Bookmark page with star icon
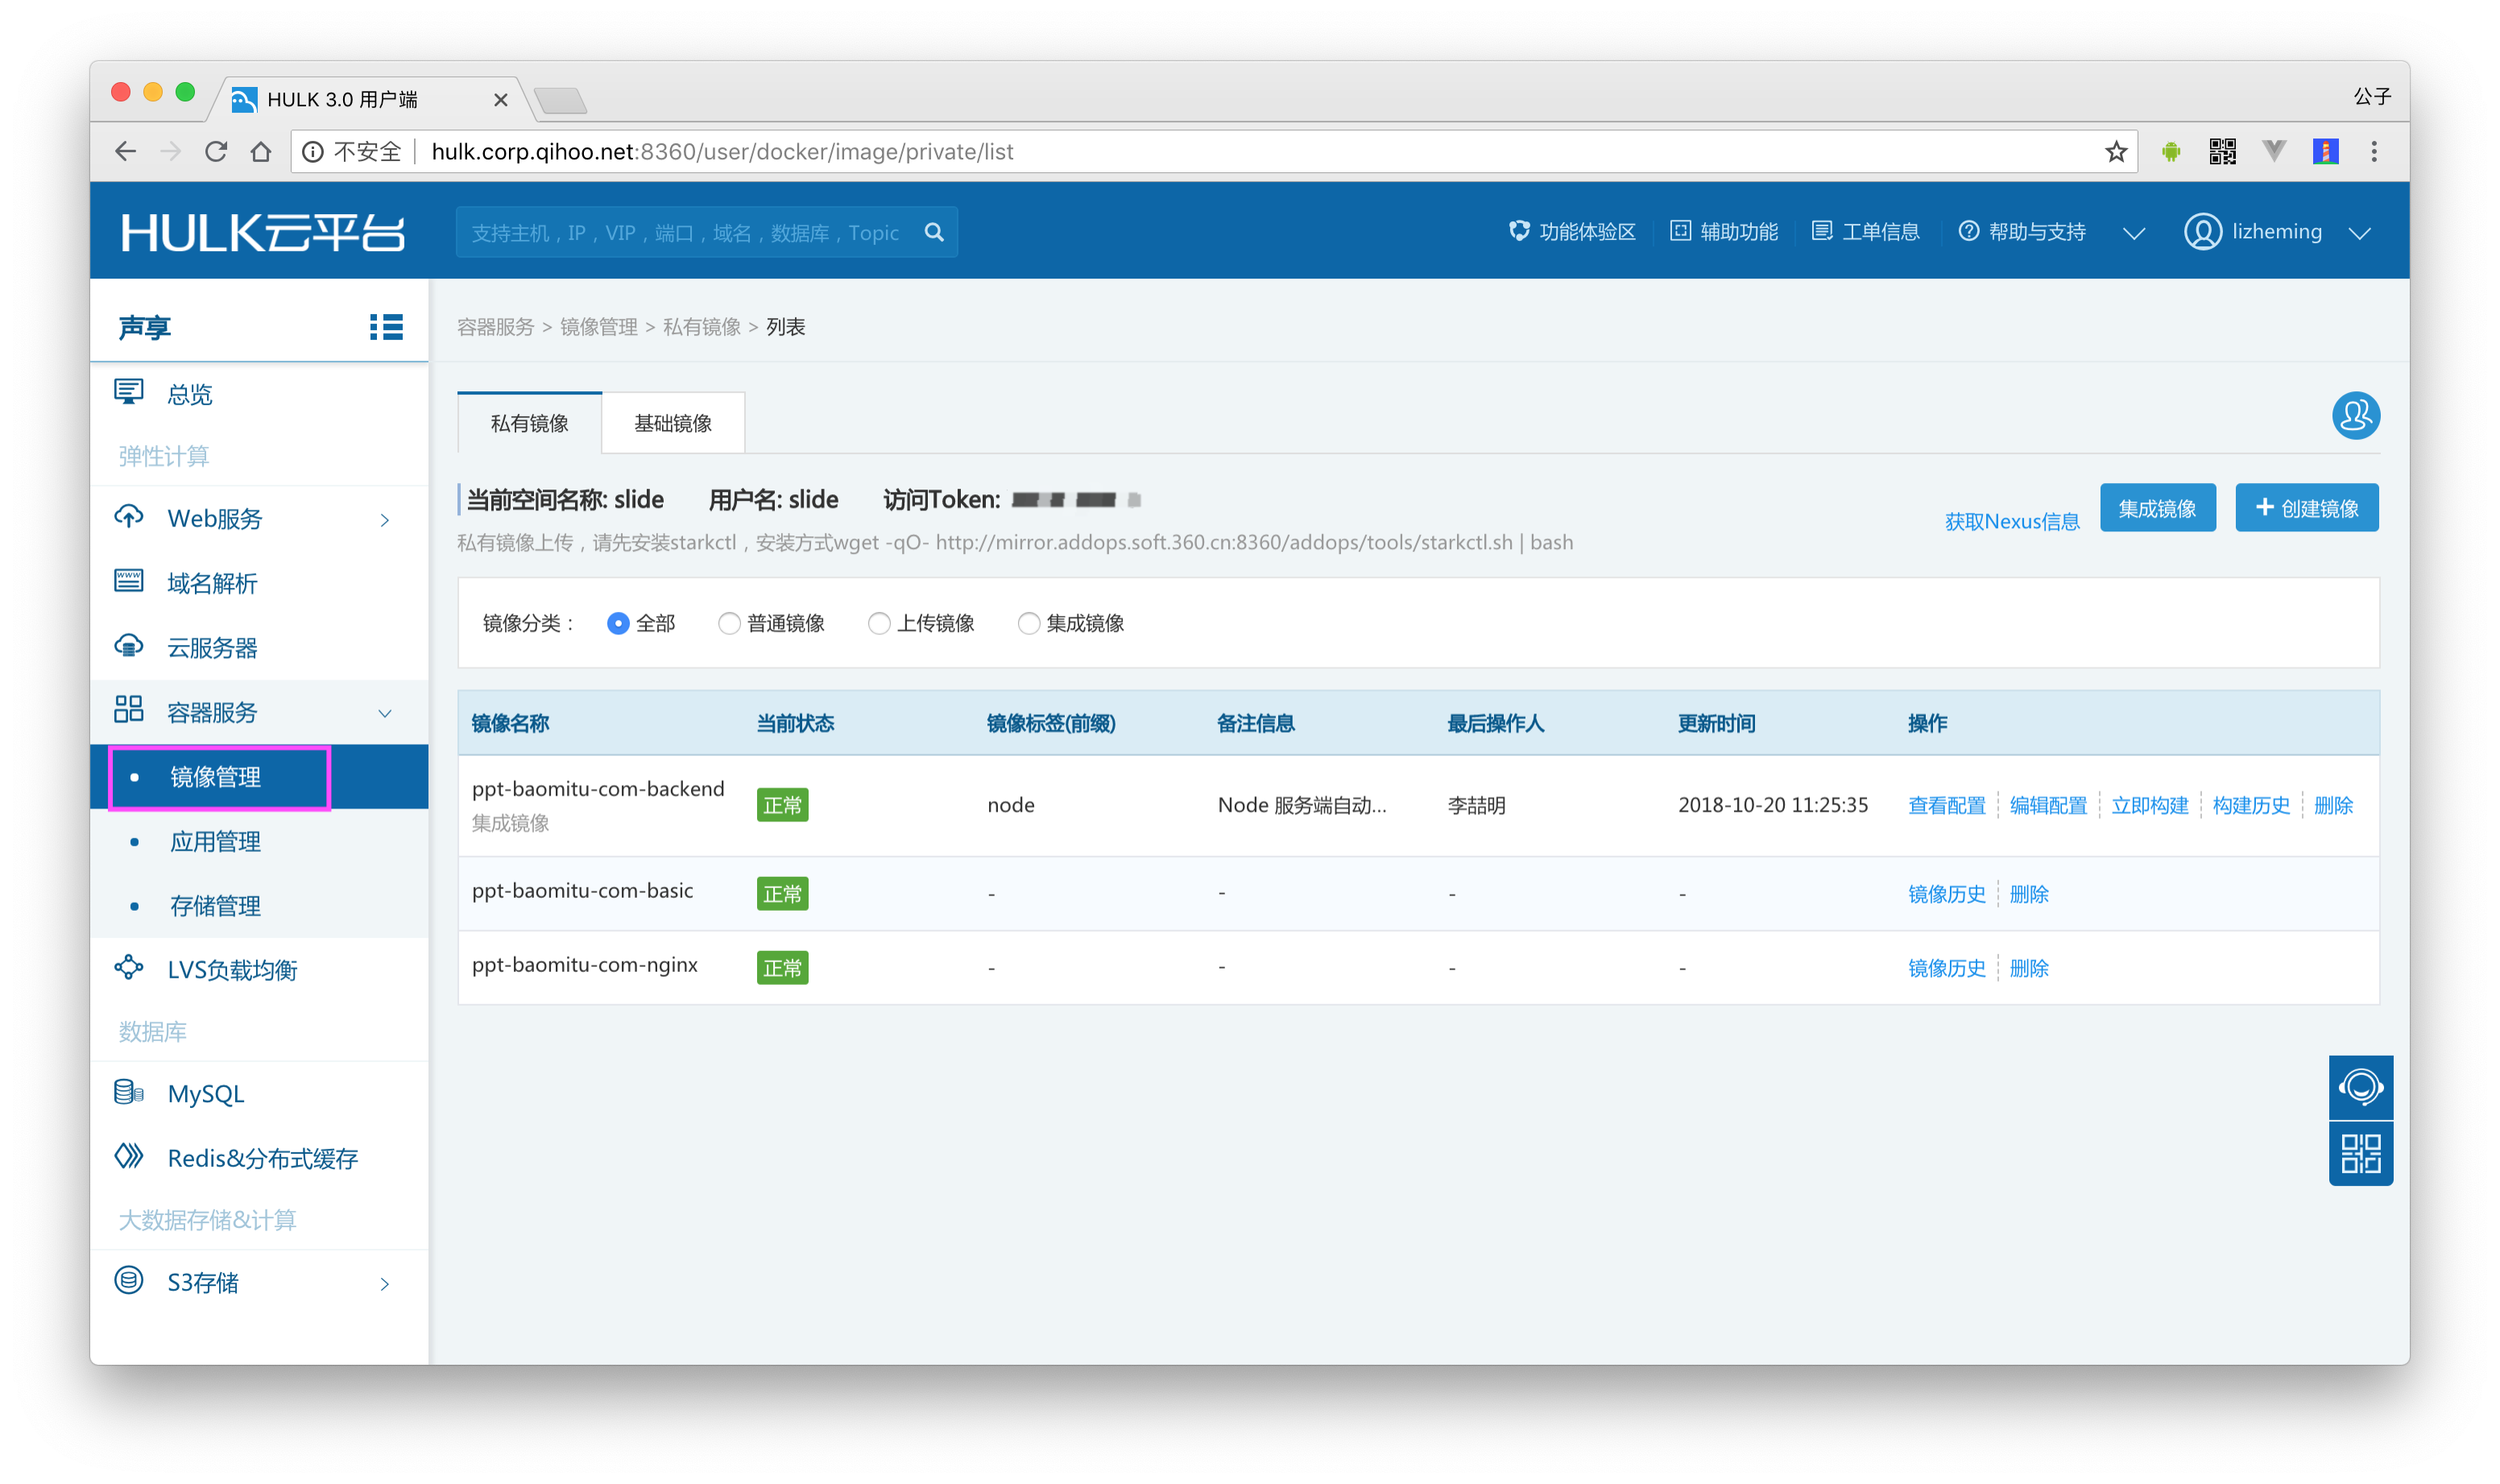 click(2115, 152)
